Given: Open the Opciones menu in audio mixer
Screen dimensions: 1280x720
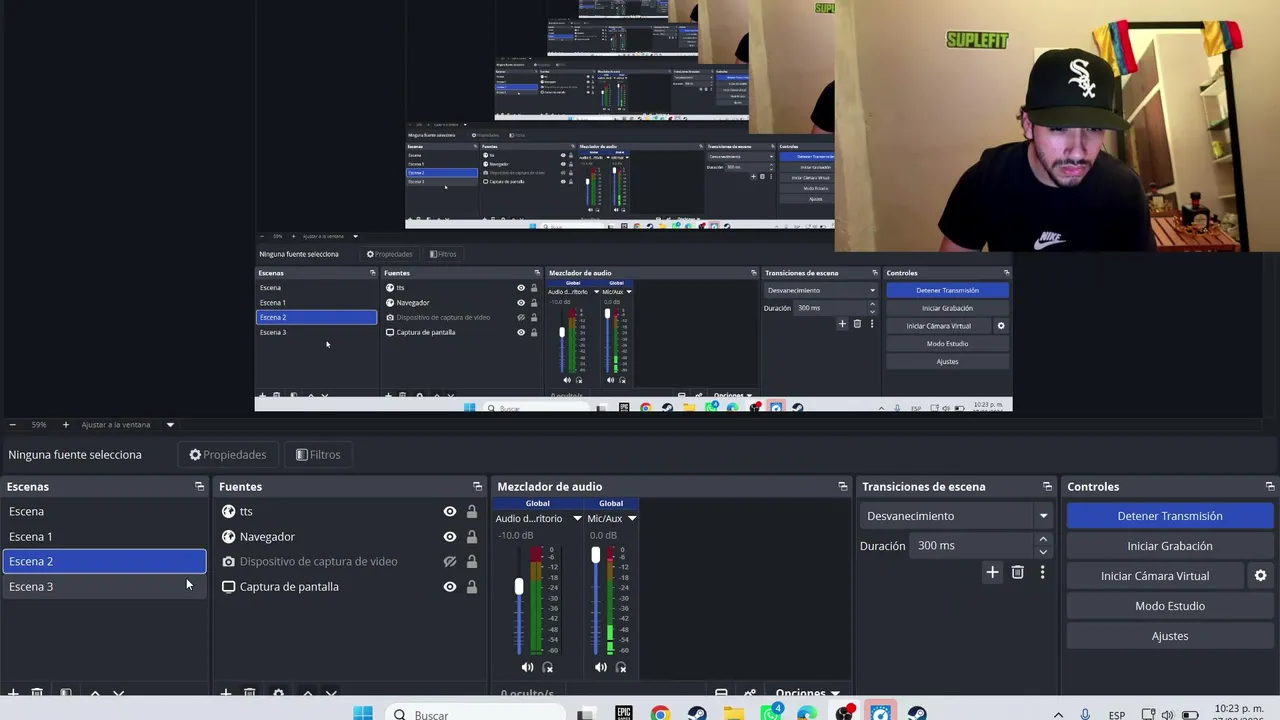Looking at the screenshot, I should (x=807, y=693).
